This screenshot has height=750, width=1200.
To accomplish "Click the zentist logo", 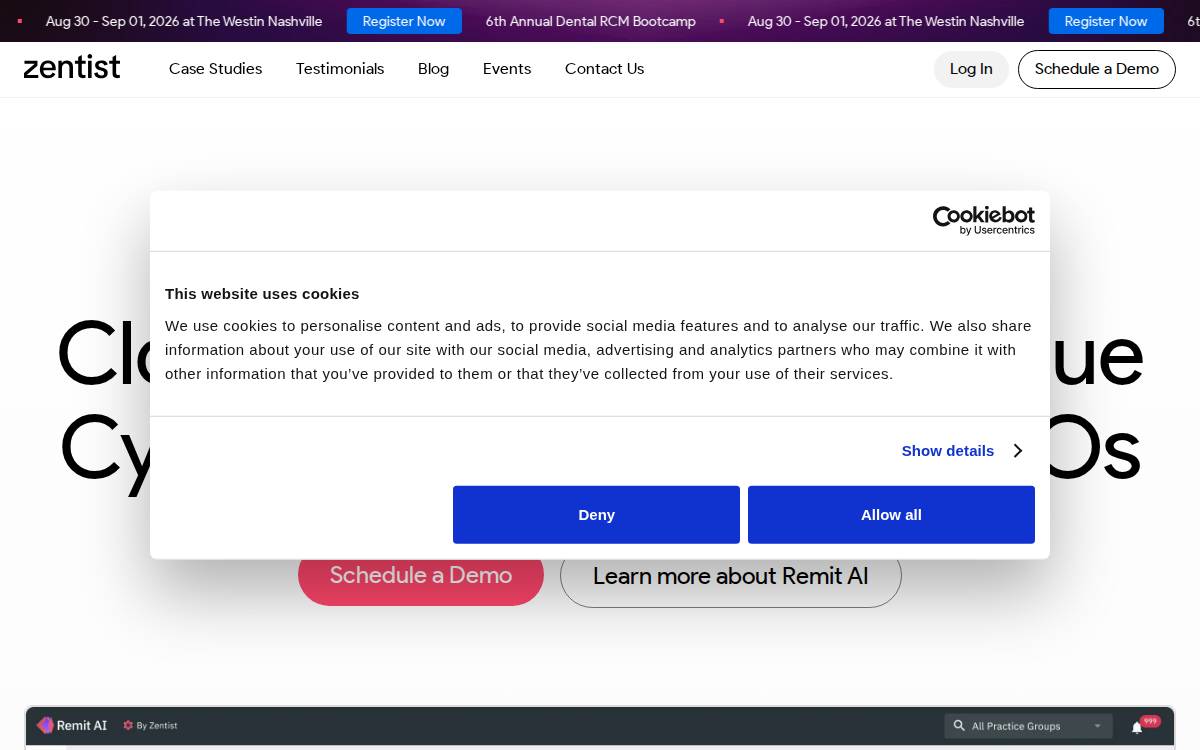I will click(x=72, y=68).
